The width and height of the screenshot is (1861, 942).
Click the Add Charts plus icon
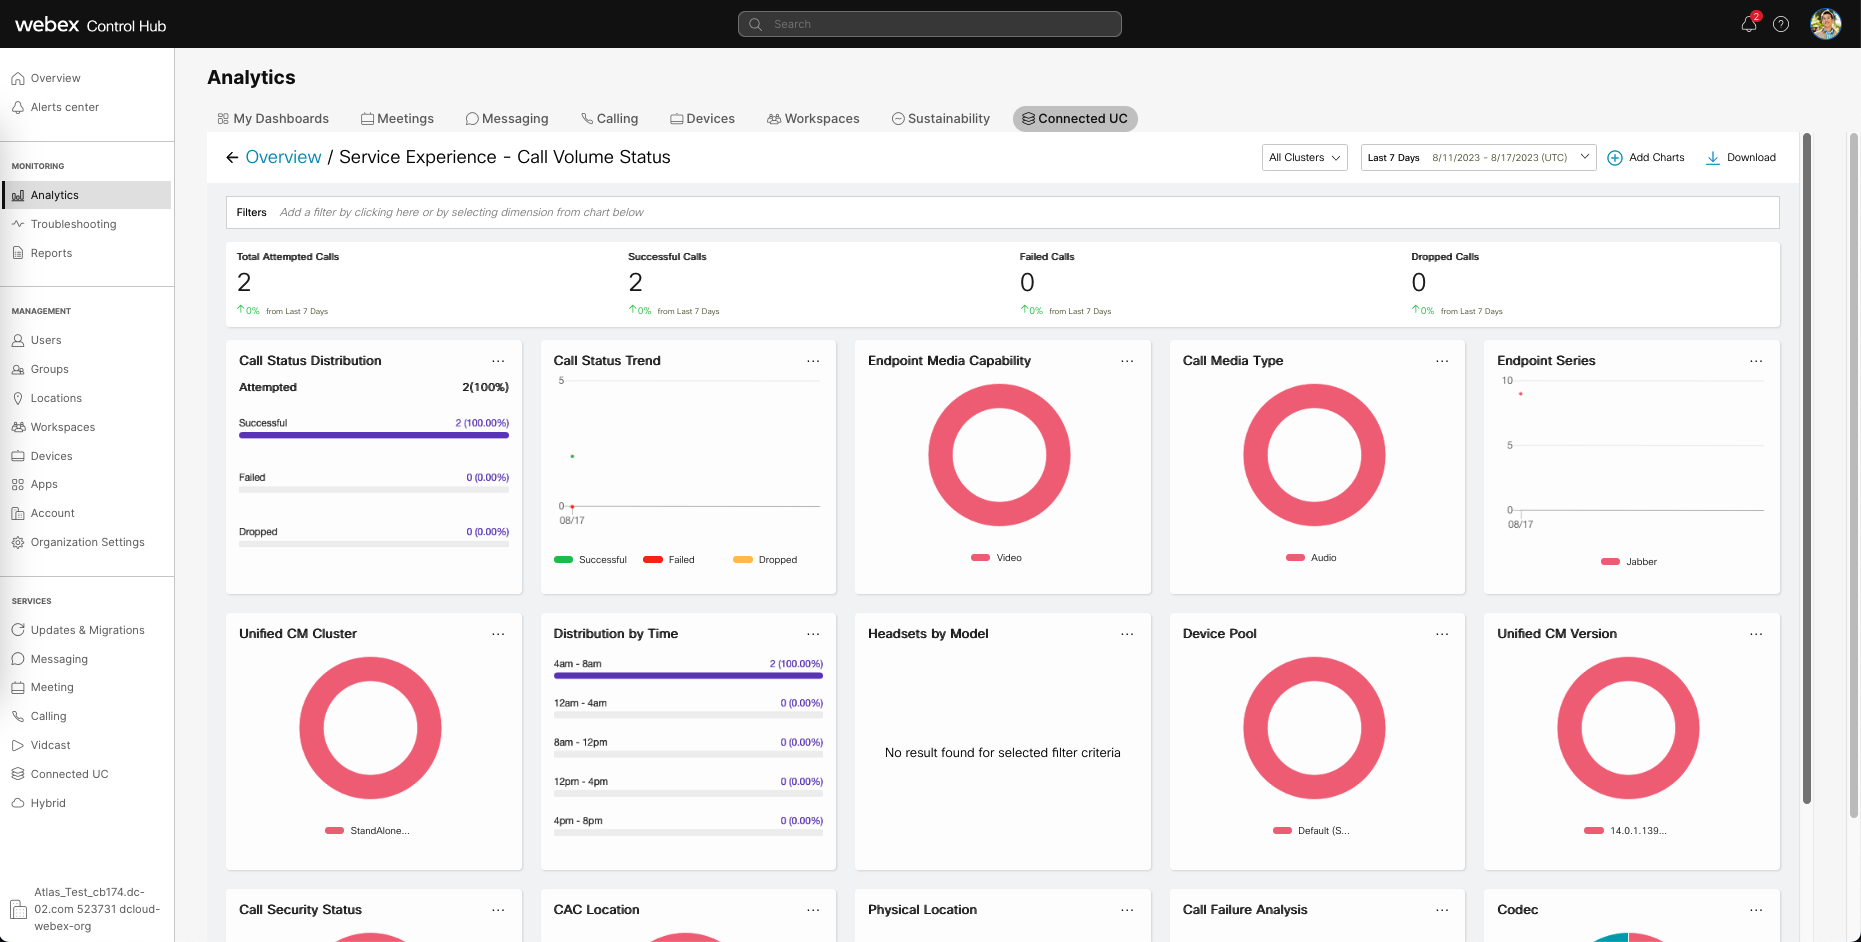click(x=1615, y=158)
